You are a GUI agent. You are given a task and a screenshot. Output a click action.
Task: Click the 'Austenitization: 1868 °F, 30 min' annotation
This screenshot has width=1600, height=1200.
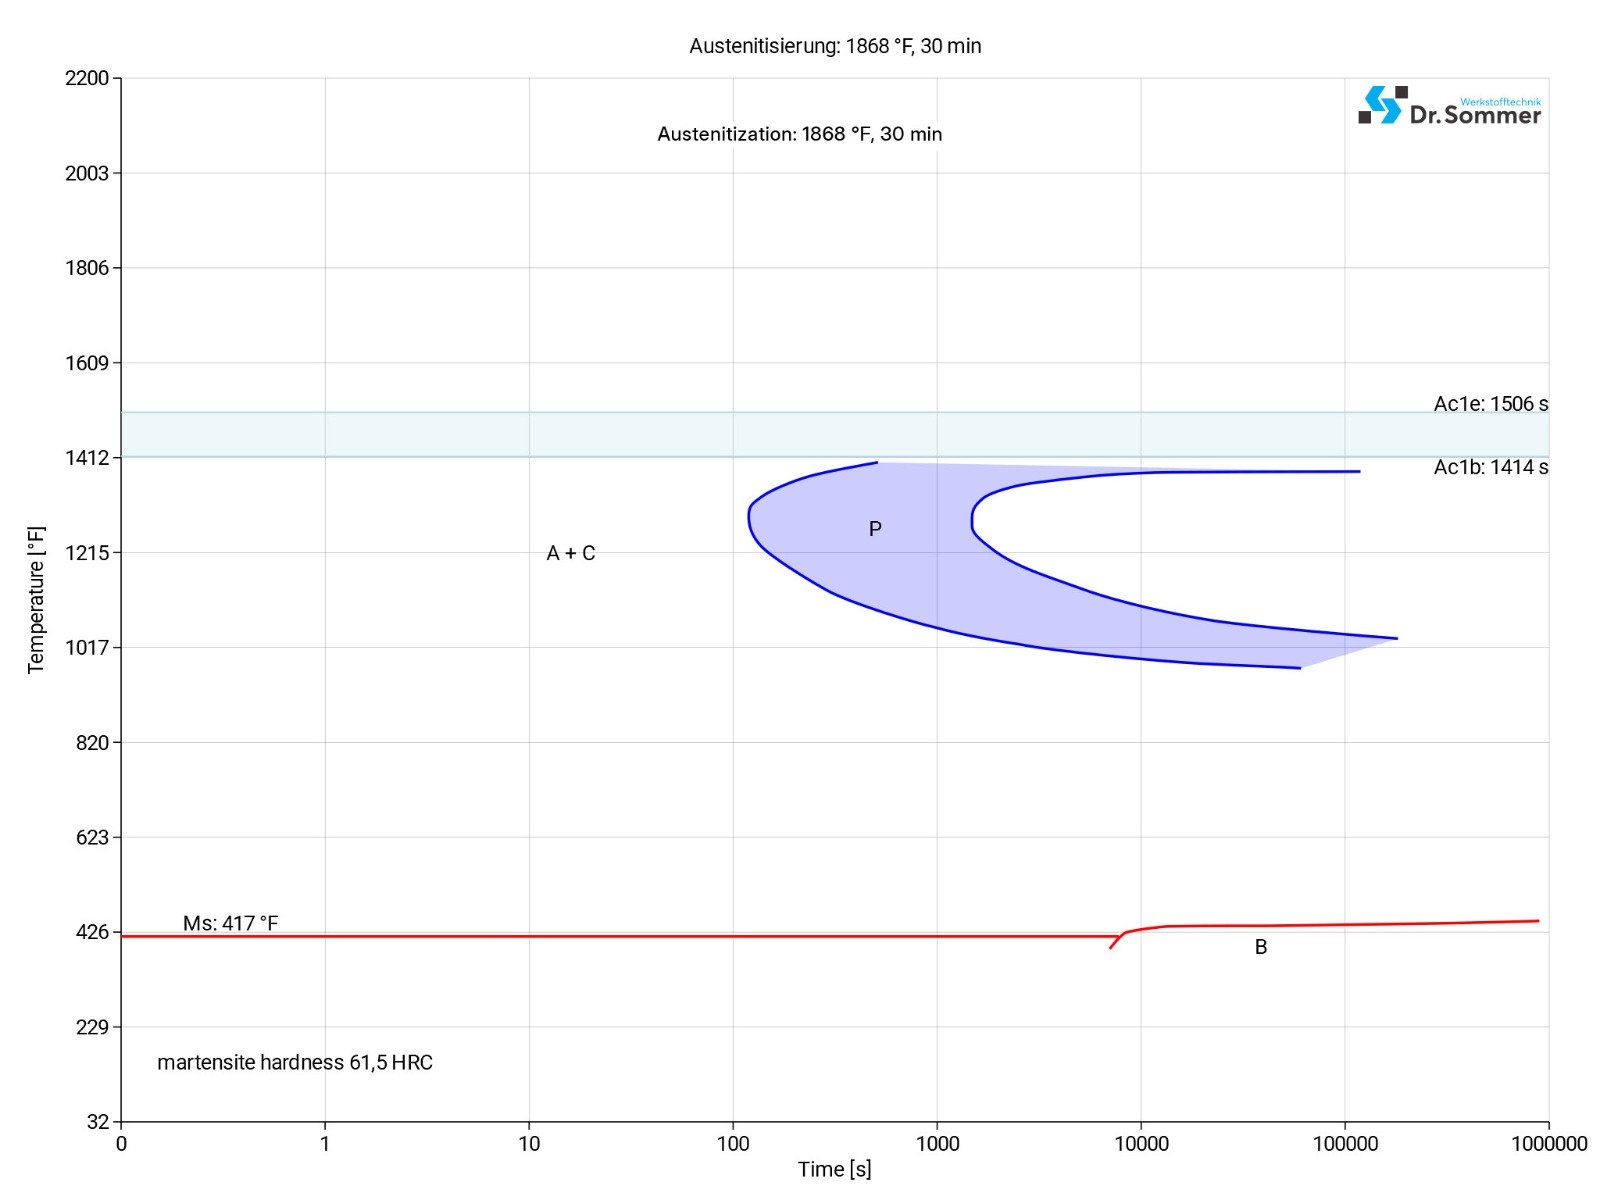(x=799, y=134)
